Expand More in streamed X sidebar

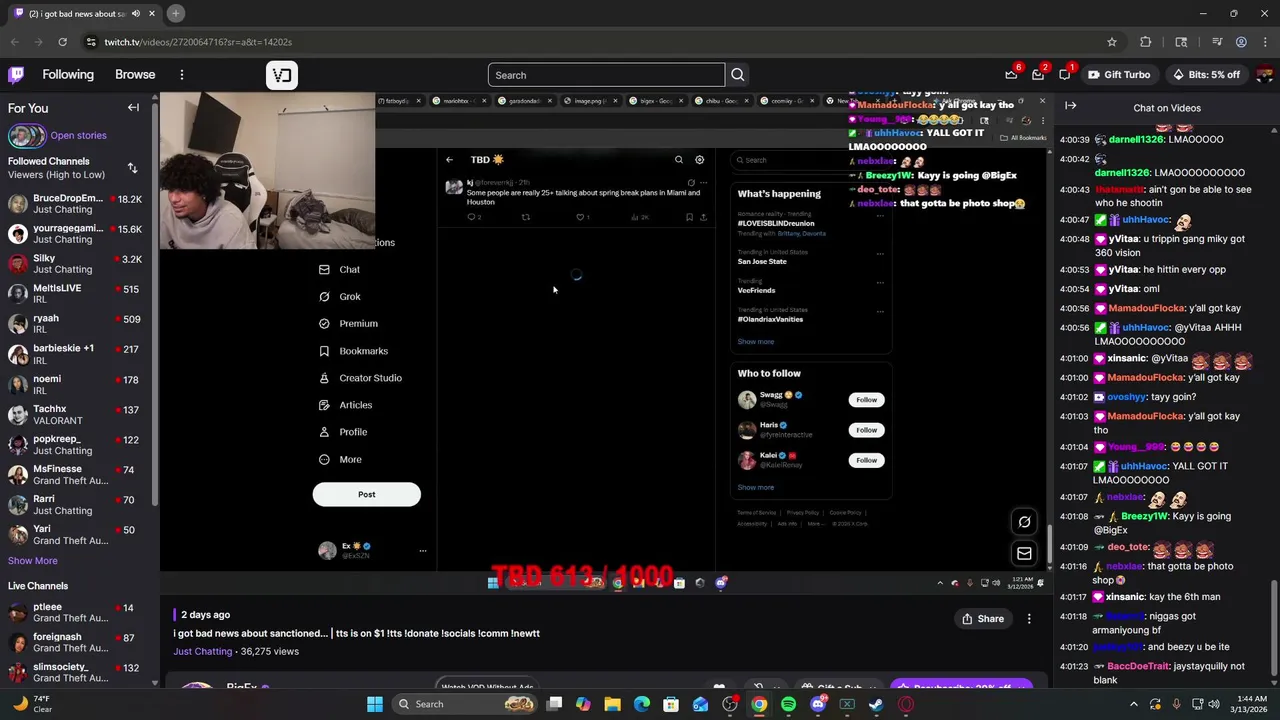click(x=340, y=460)
